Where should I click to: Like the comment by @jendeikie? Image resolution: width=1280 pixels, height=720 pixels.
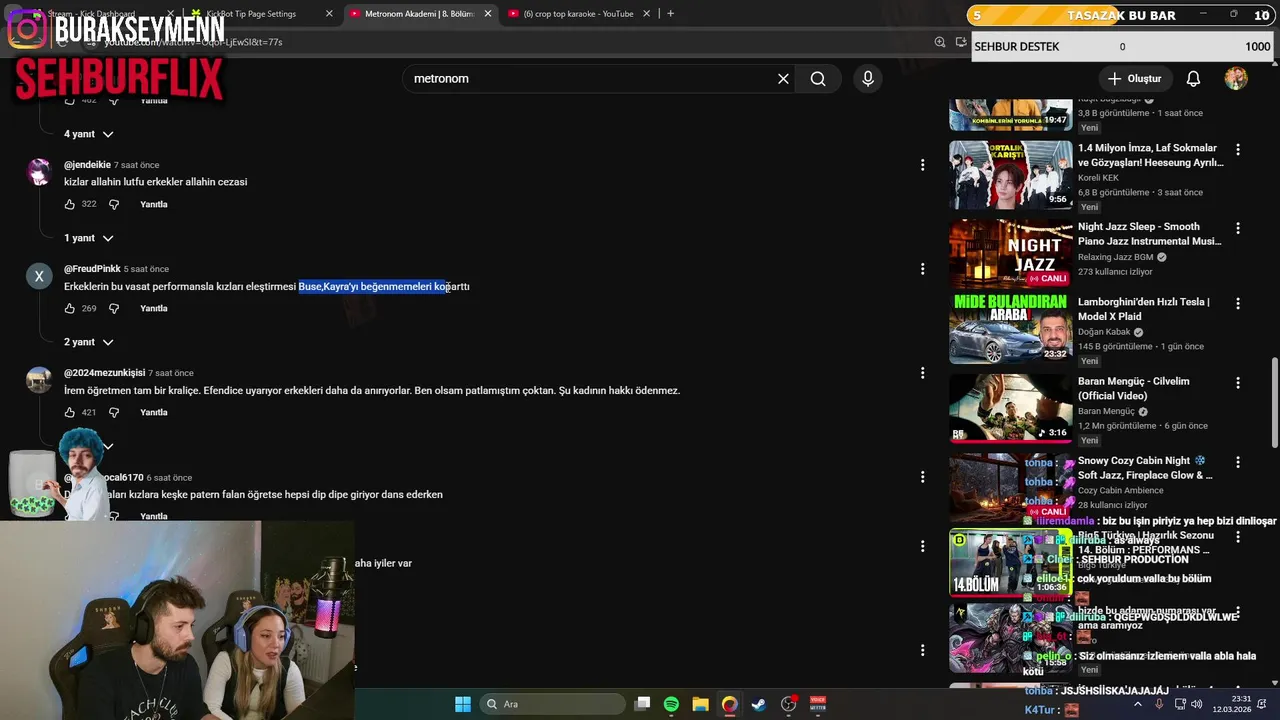tap(70, 204)
